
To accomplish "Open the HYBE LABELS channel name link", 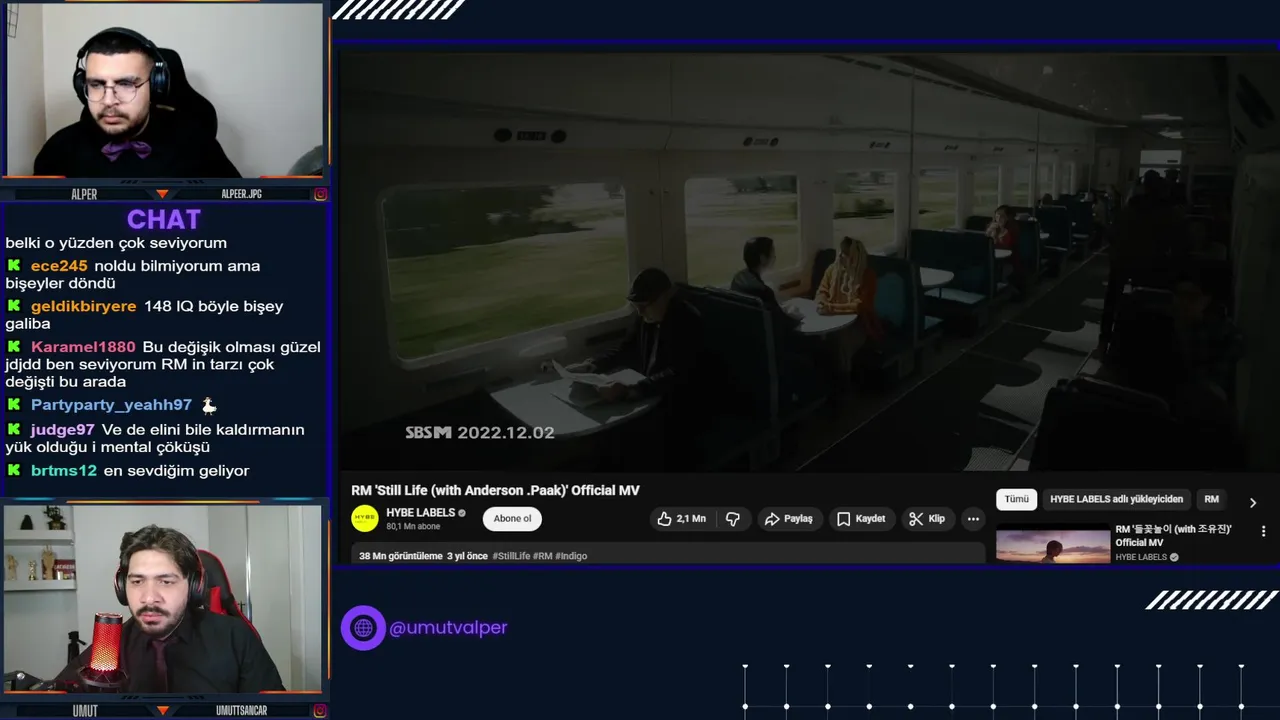I will [x=420, y=512].
